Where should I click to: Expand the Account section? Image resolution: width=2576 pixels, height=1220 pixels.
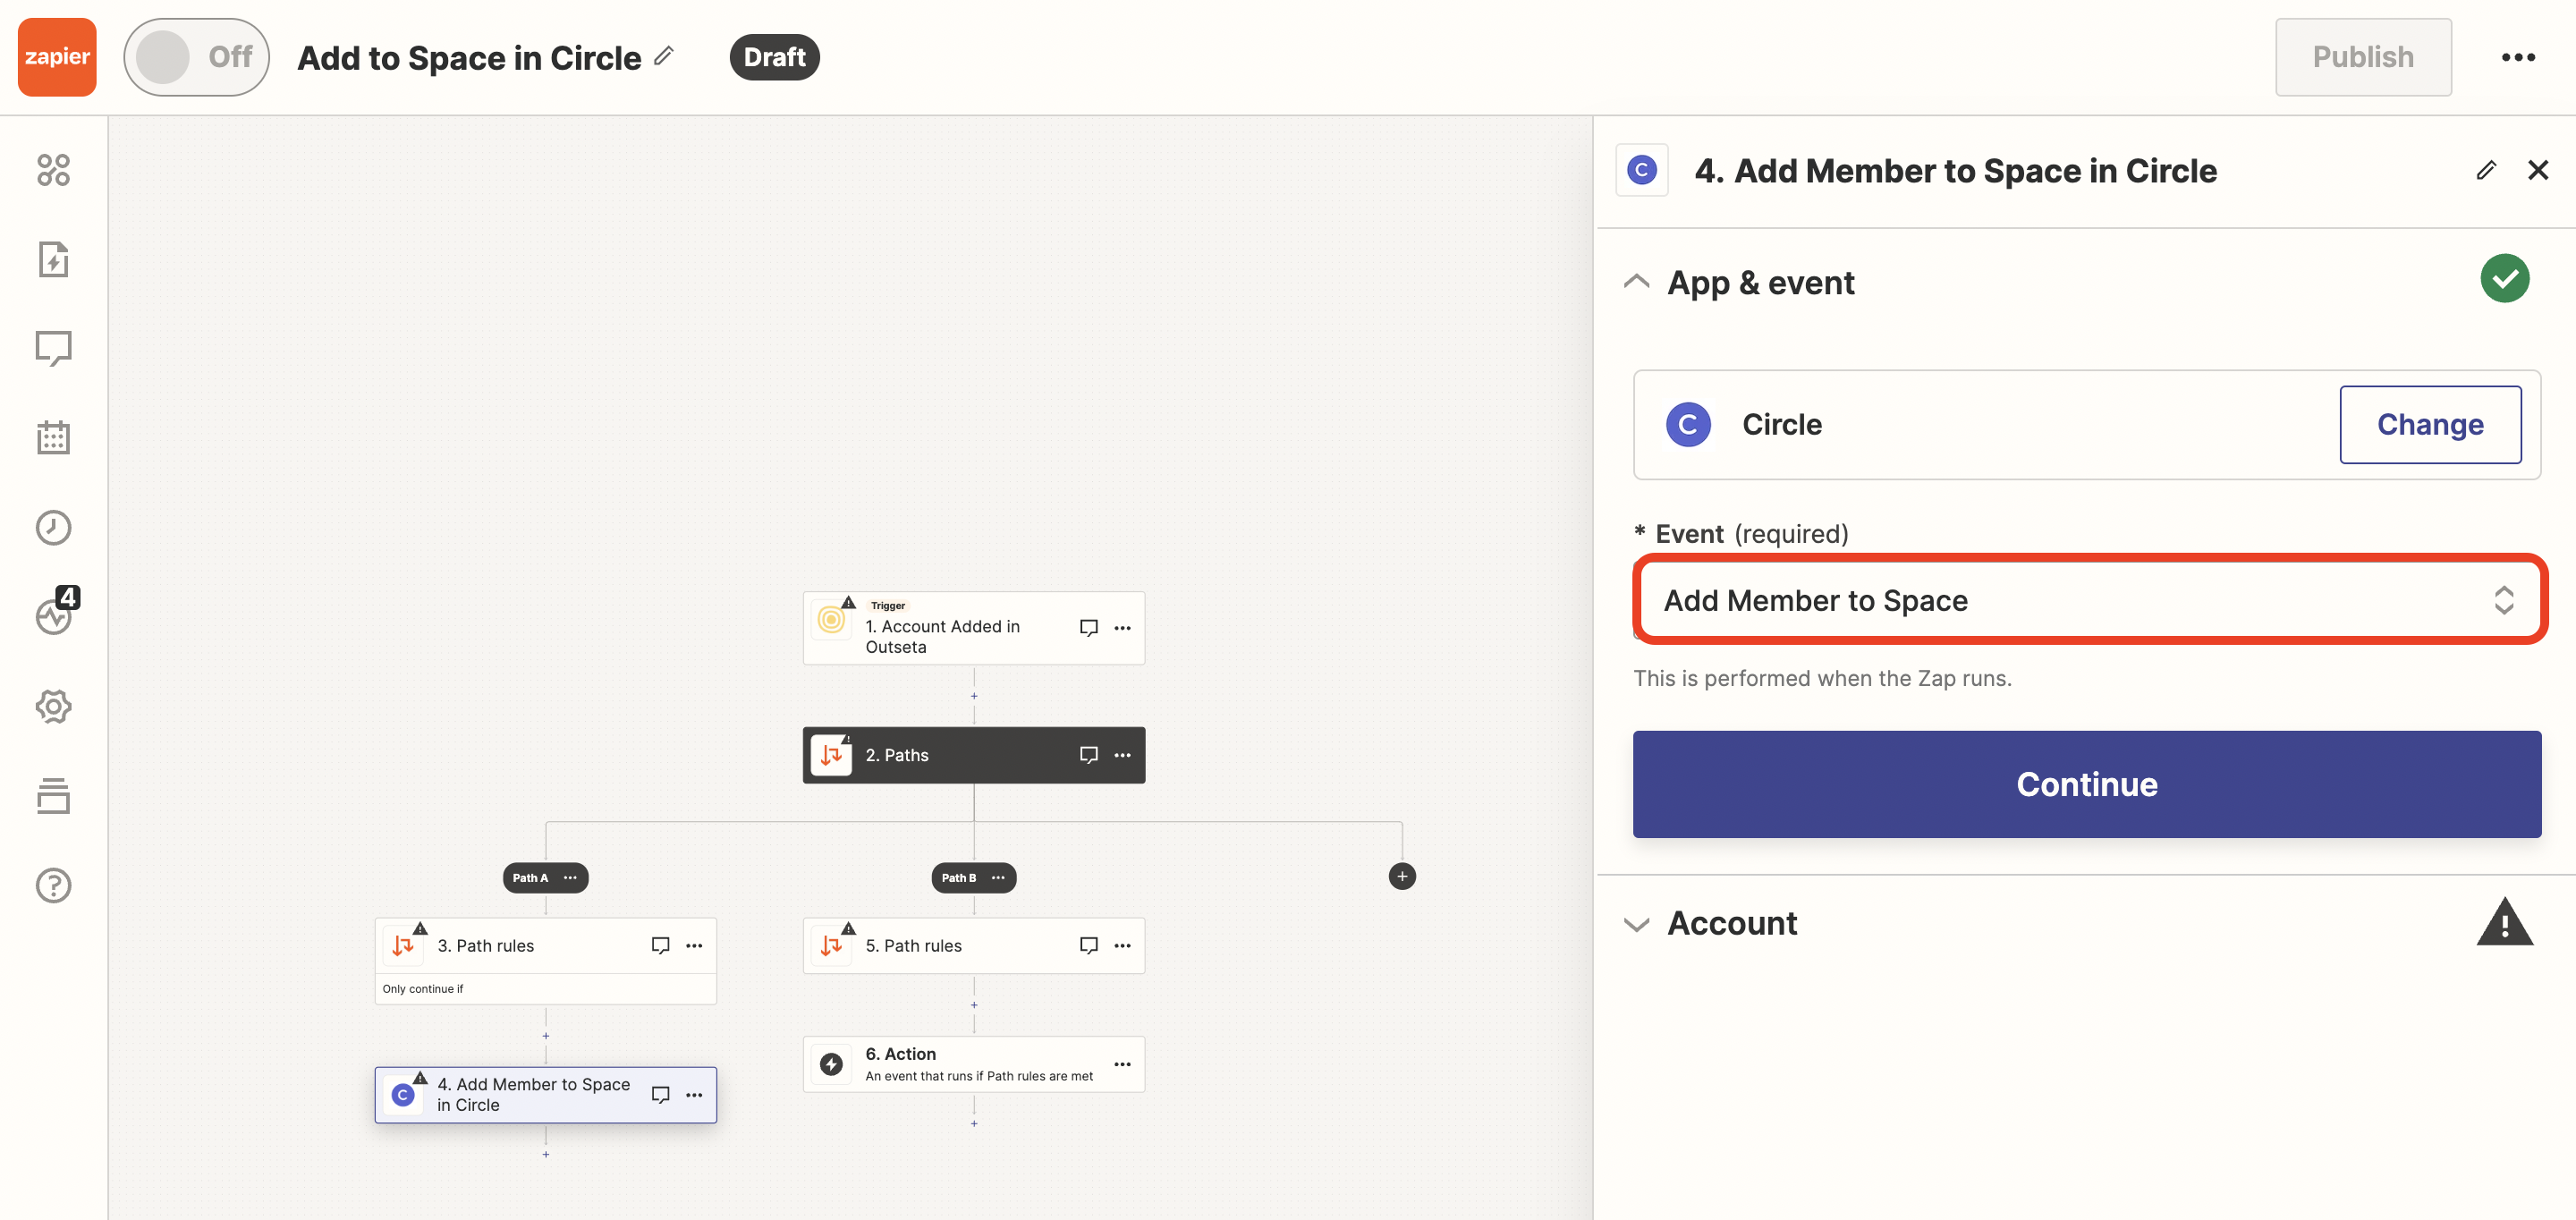pyautogui.click(x=1637, y=923)
